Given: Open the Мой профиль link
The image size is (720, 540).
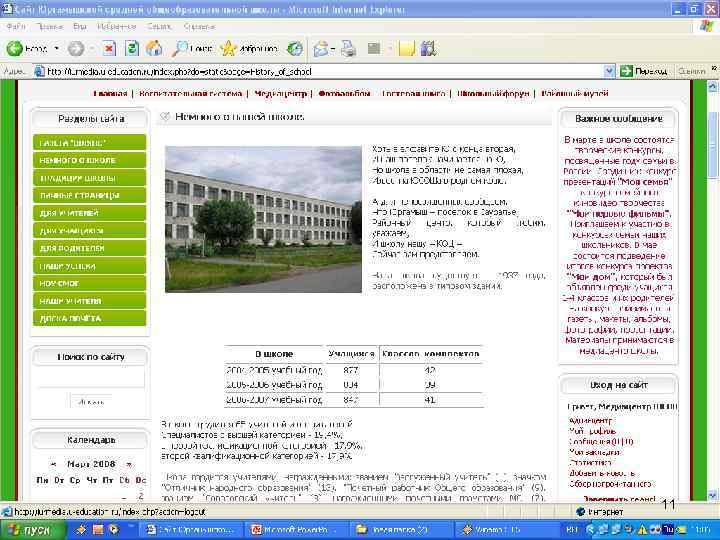Looking at the screenshot, I should tap(592, 431).
